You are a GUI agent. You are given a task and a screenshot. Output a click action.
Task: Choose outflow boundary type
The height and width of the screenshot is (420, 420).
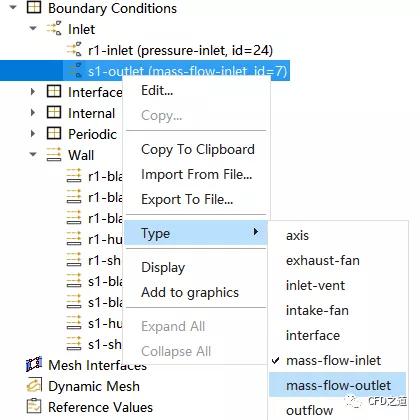point(309,410)
